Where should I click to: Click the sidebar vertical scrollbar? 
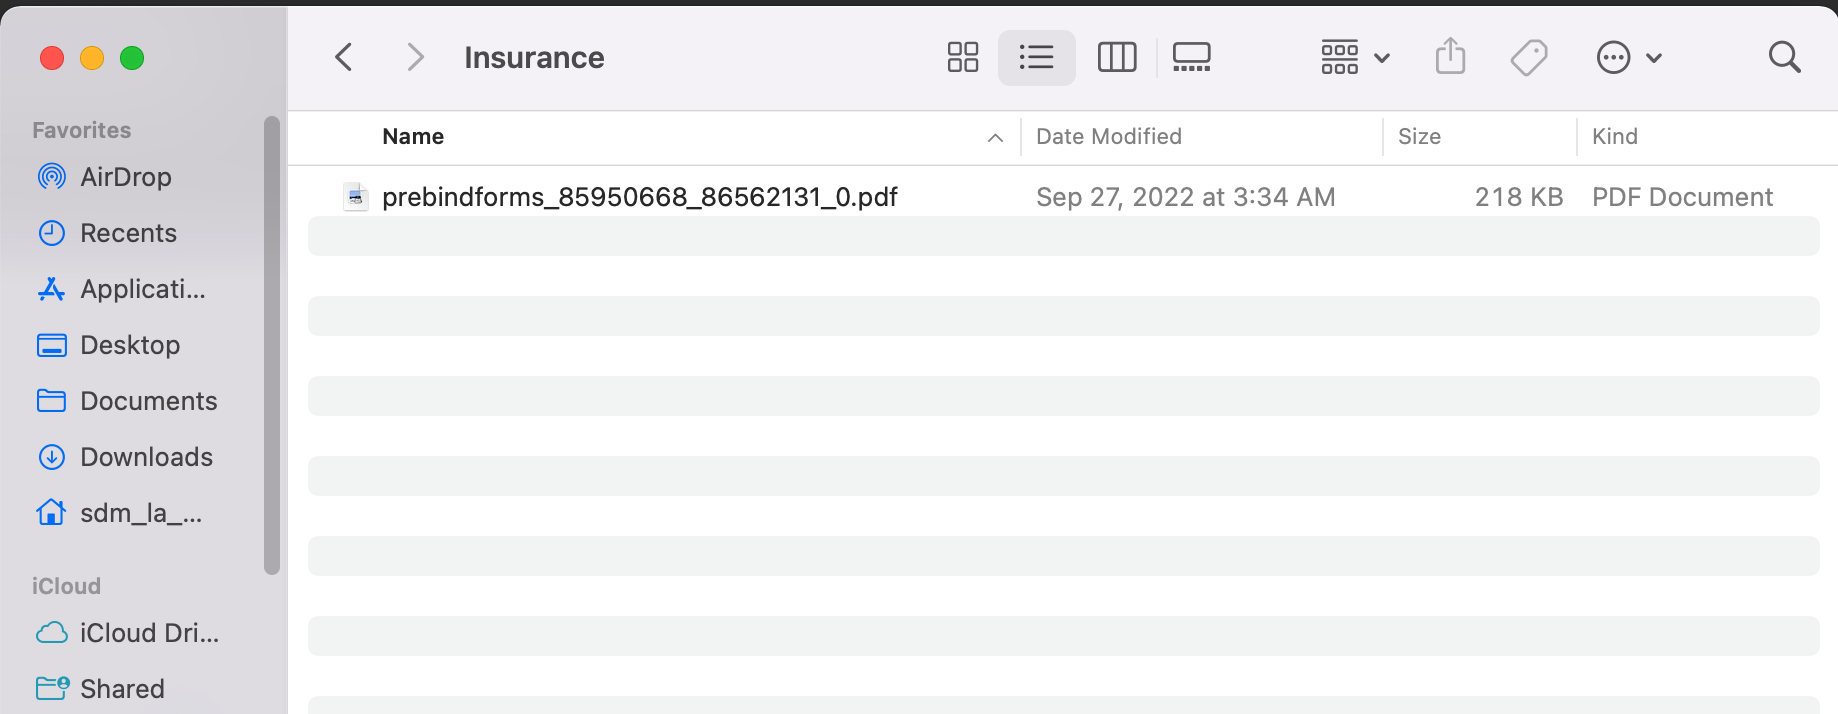tap(271, 345)
